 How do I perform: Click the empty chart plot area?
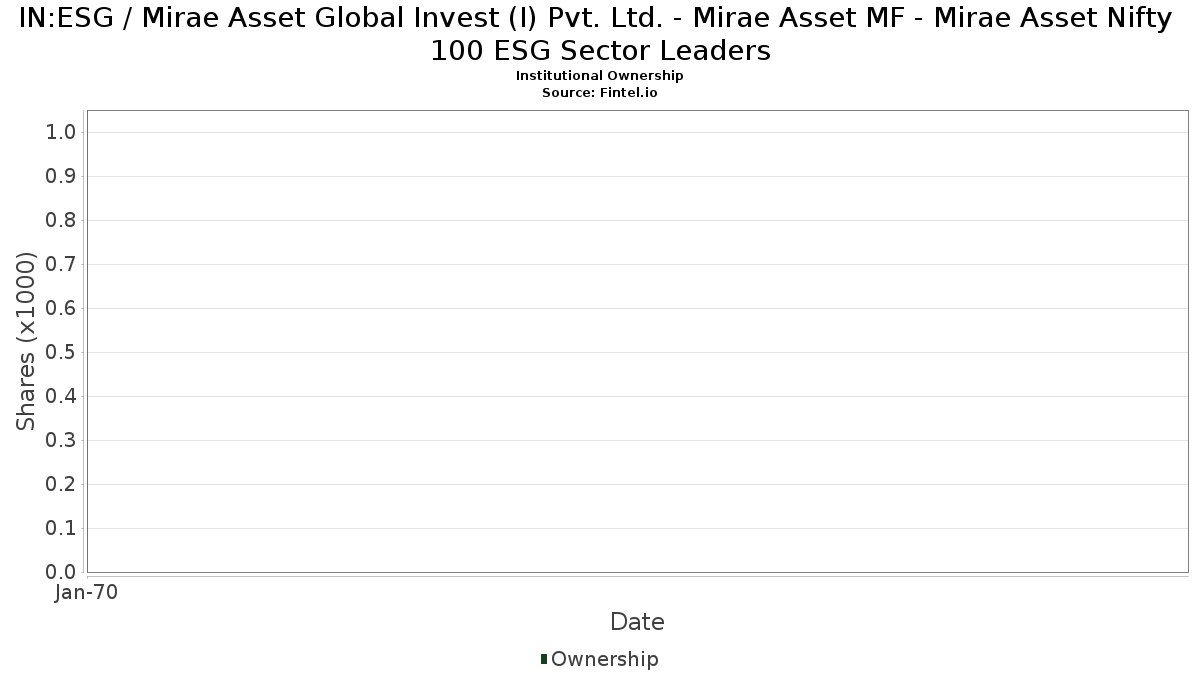637,341
